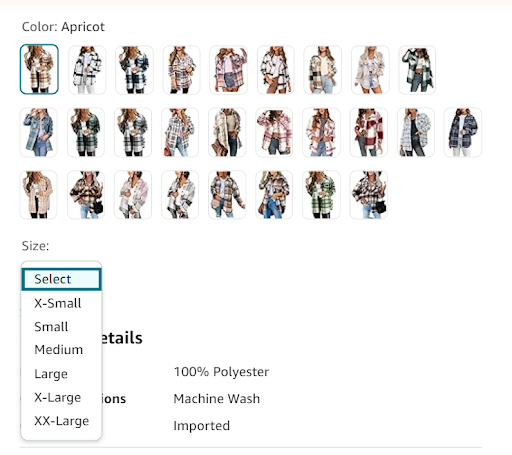Pick the eighth swatch, last in third color row
Viewport: 512px width, 455px height.
click(369, 195)
